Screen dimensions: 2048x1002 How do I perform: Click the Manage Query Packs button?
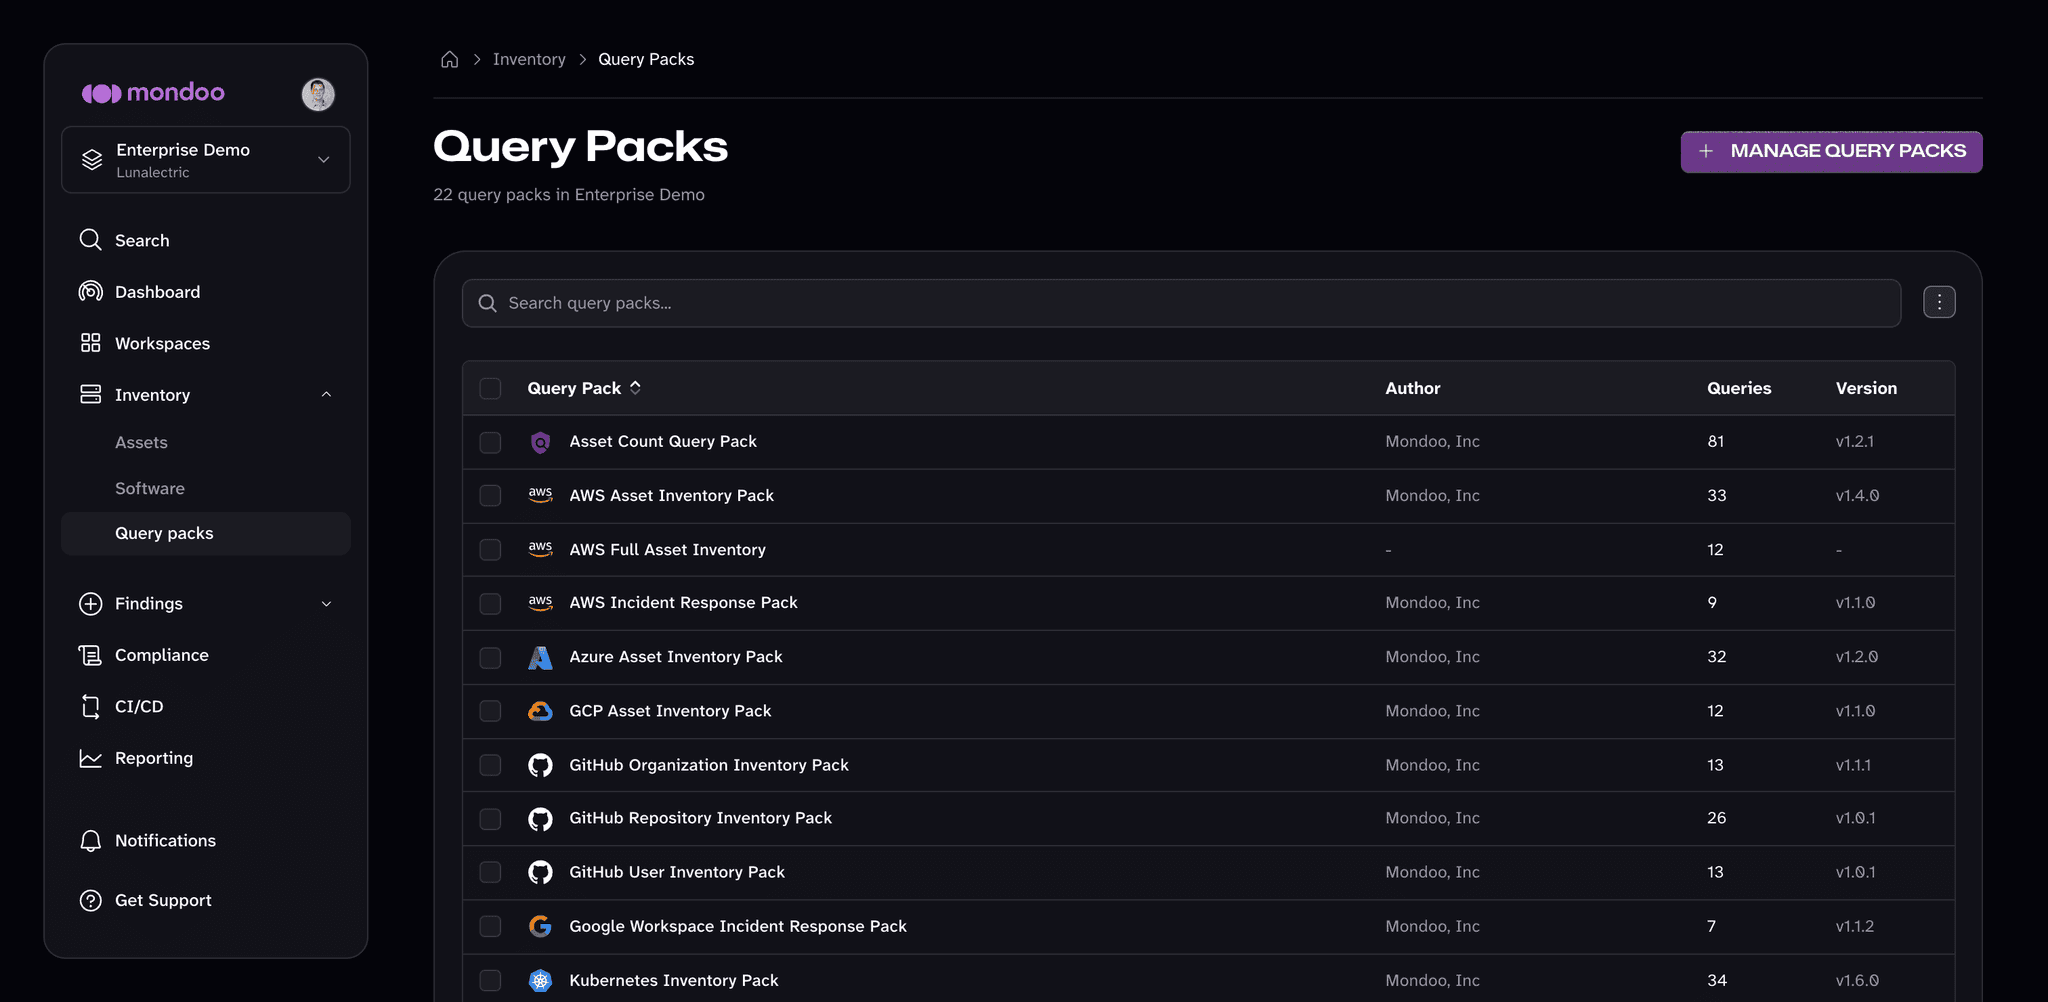(1831, 152)
